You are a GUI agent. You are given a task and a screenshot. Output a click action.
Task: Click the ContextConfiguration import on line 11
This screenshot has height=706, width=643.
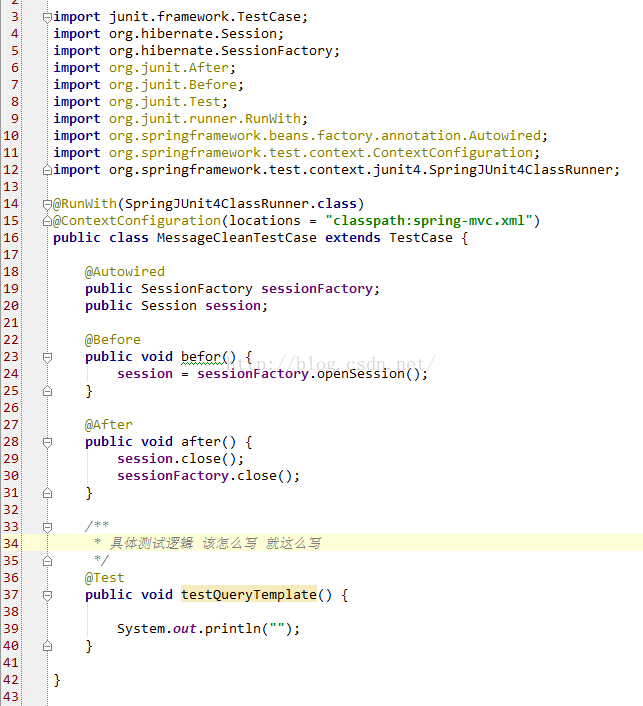coord(296,153)
